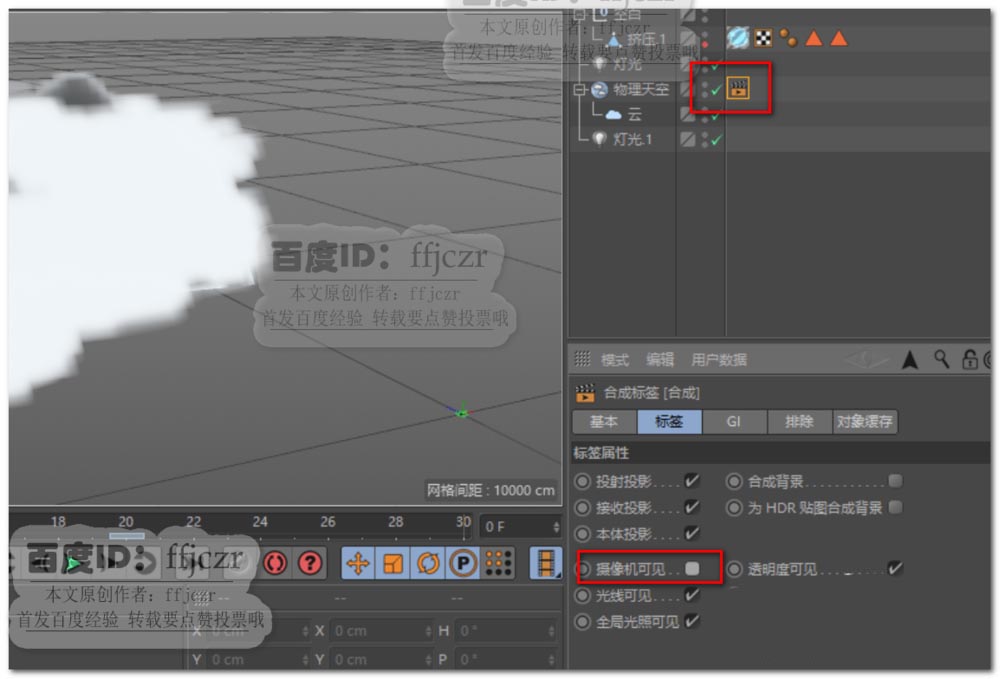Switch to the 基本 tab
1000x679 pixels.
pyautogui.click(x=604, y=421)
